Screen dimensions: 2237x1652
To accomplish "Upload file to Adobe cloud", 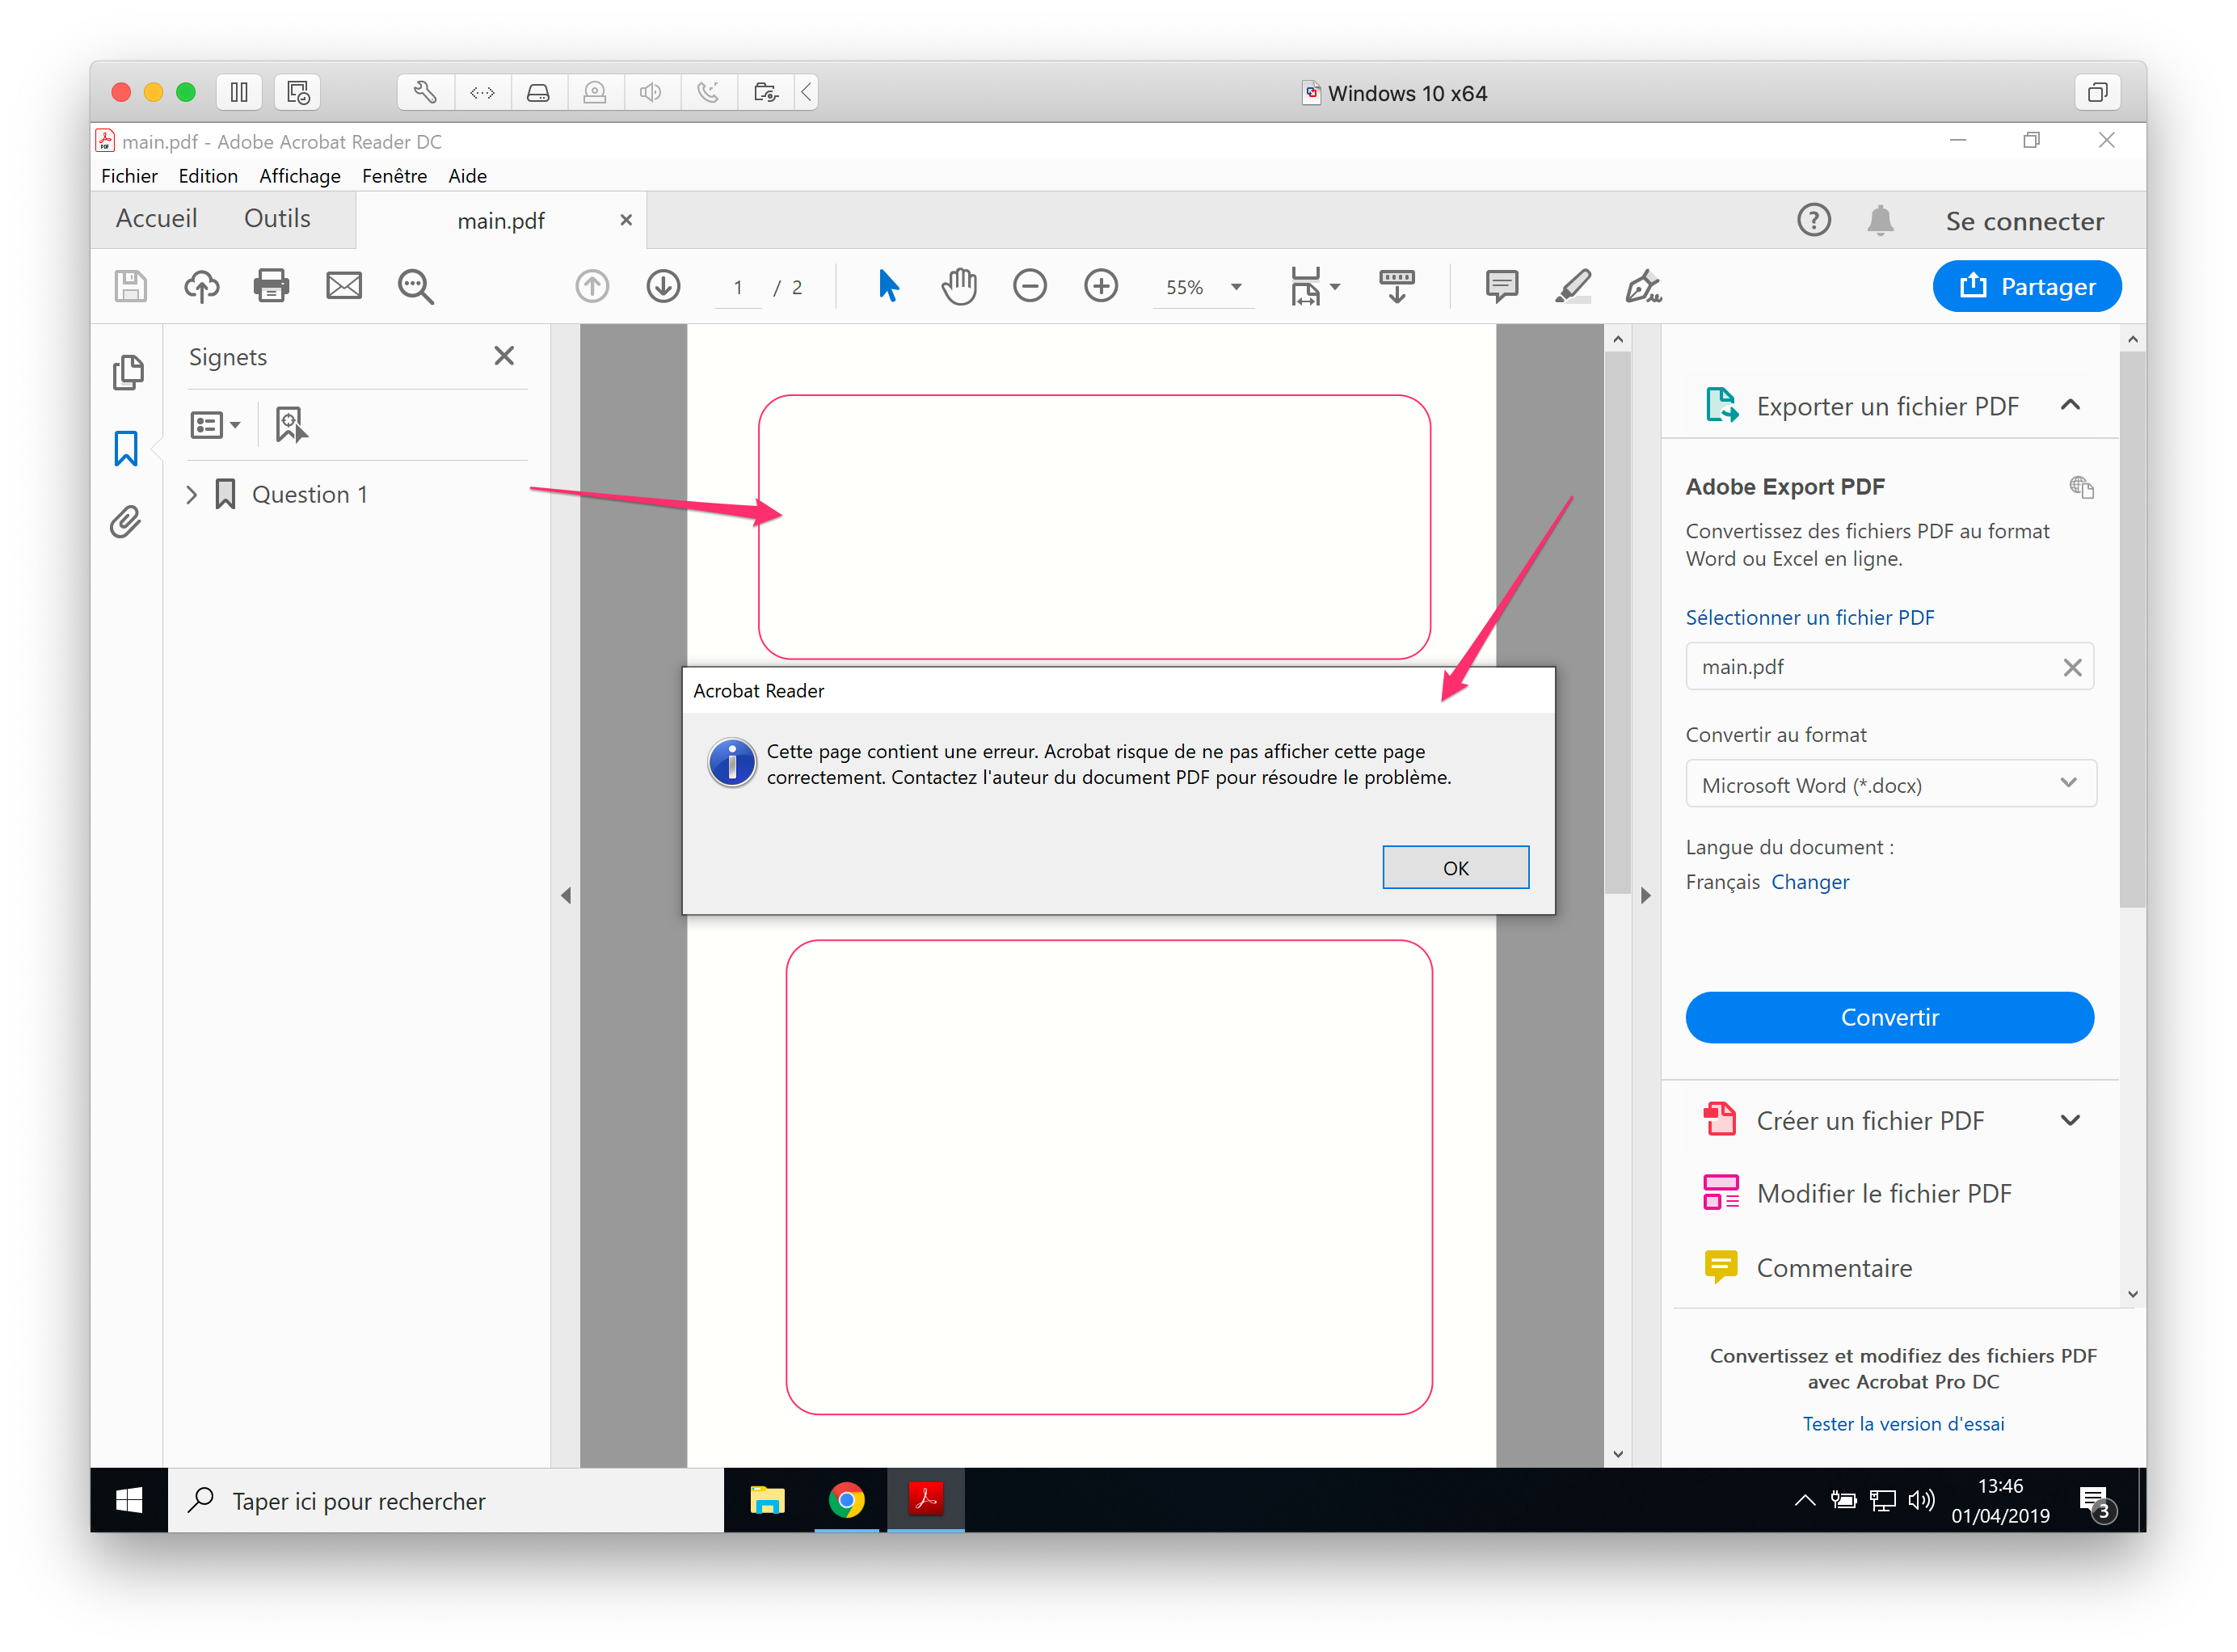I will coord(200,286).
